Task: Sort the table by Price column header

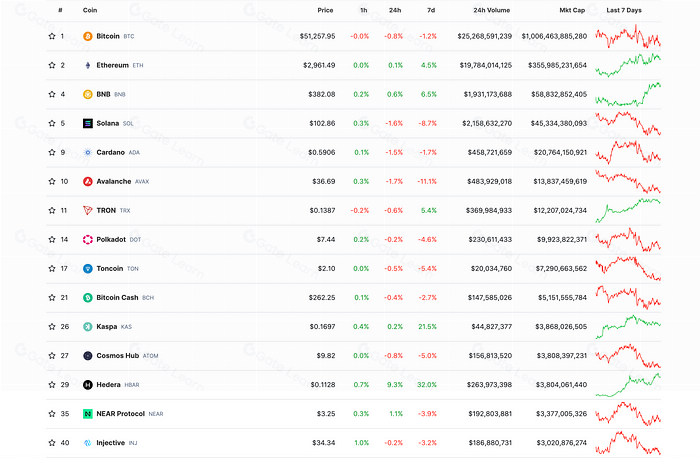Action: point(325,10)
